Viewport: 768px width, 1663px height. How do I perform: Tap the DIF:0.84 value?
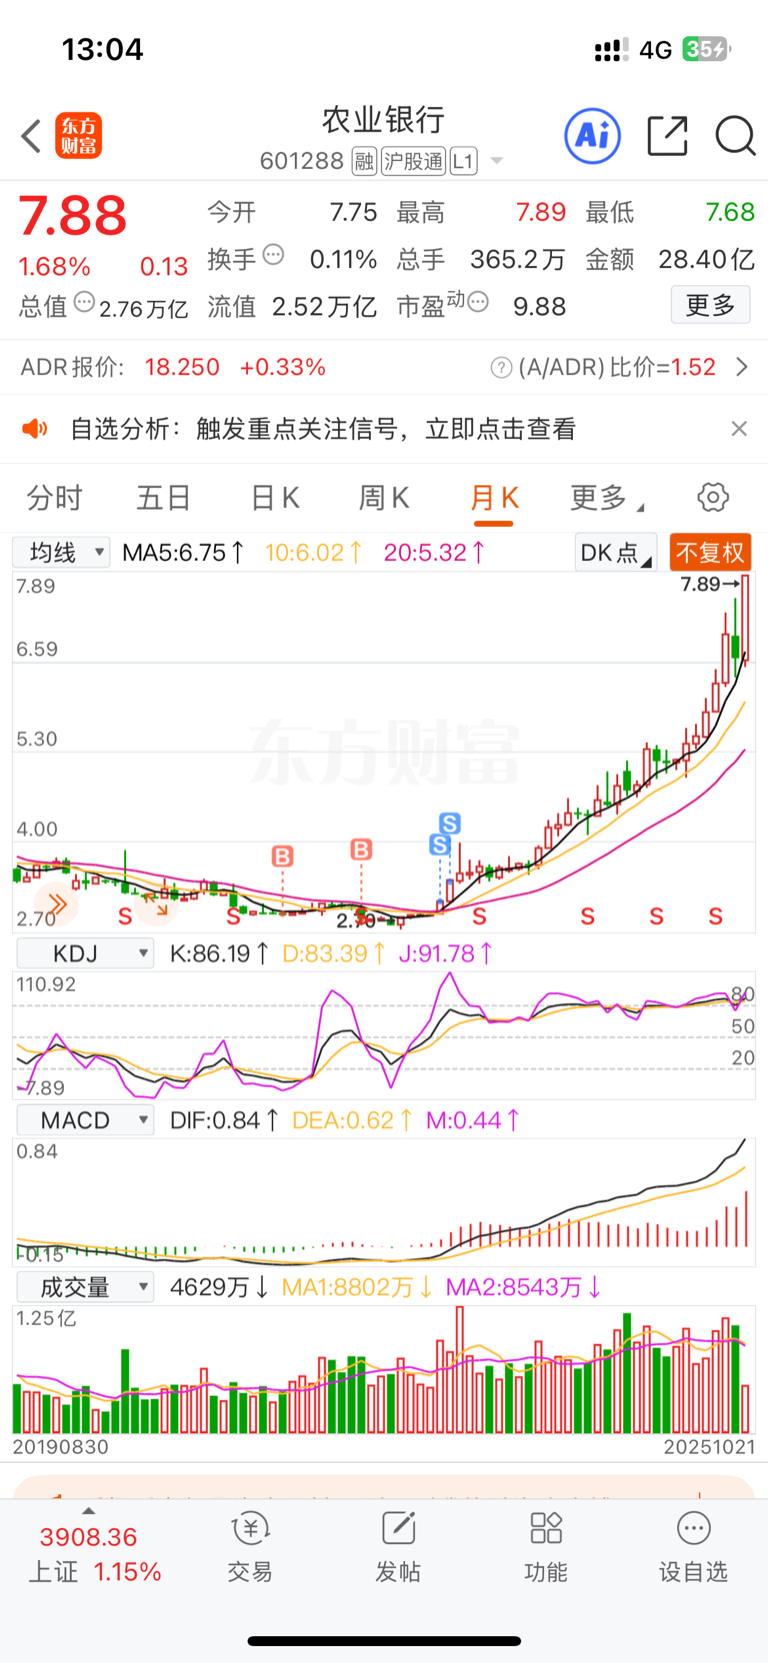[224, 1121]
